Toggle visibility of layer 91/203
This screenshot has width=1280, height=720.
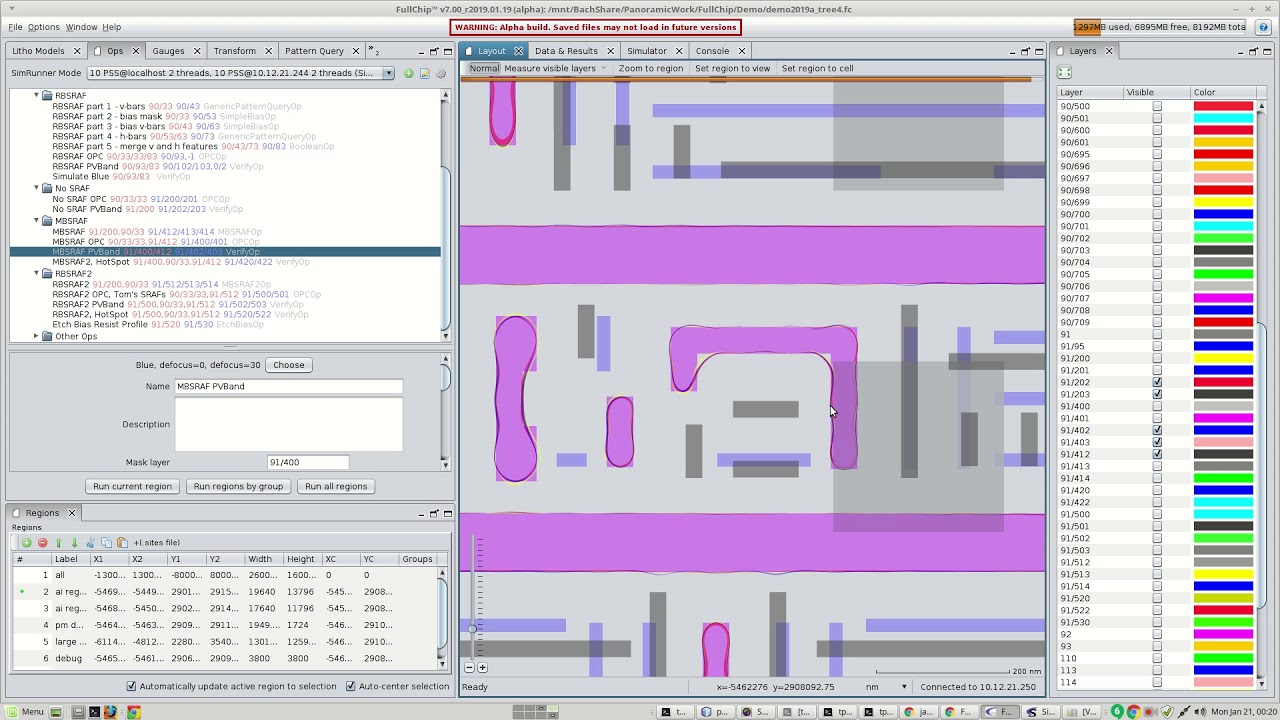click(1157, 394)
